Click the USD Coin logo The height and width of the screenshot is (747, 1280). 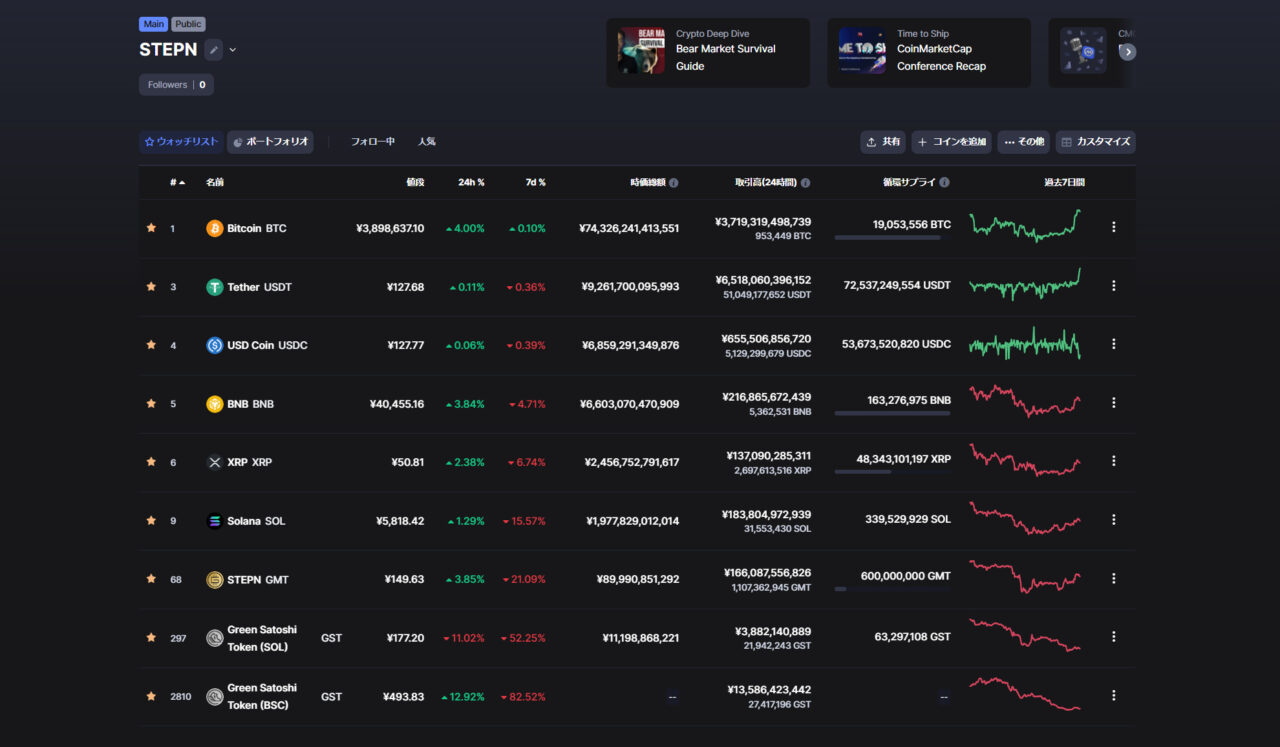(214, 345)
